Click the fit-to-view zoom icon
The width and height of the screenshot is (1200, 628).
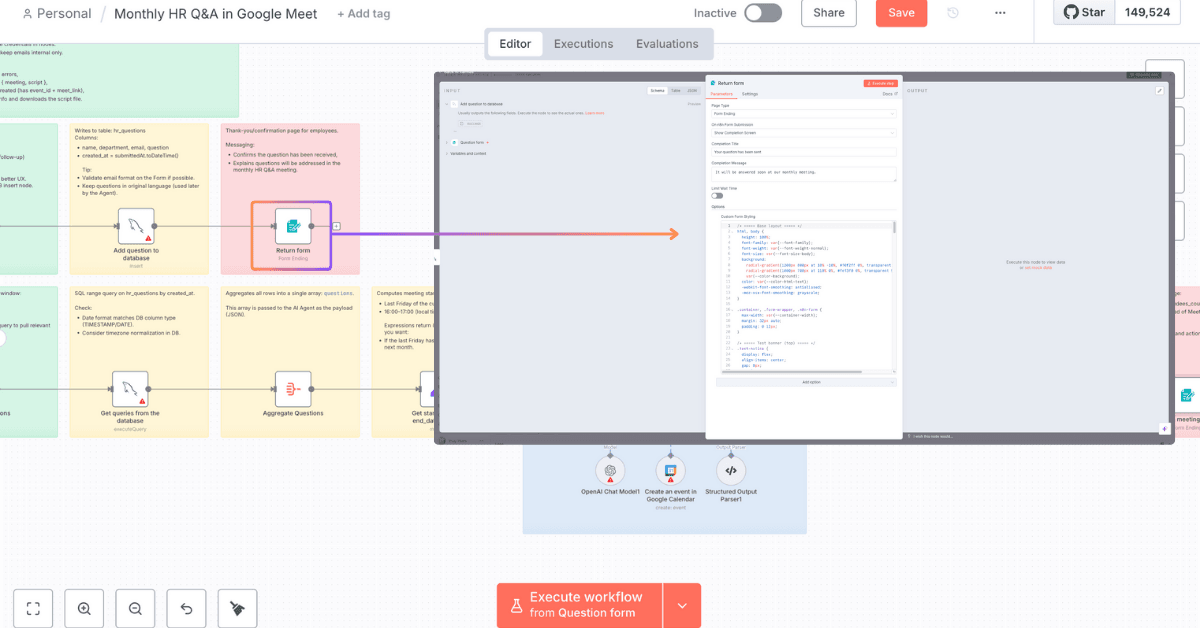(33, 608)
